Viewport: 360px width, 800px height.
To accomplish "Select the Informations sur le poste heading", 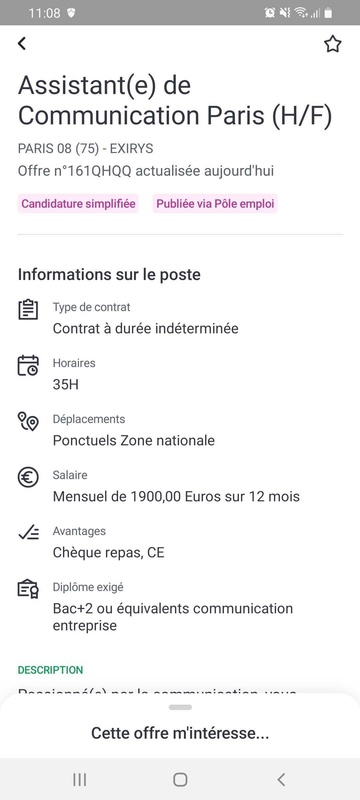I will pyautogui.click(x=109, y=274).
